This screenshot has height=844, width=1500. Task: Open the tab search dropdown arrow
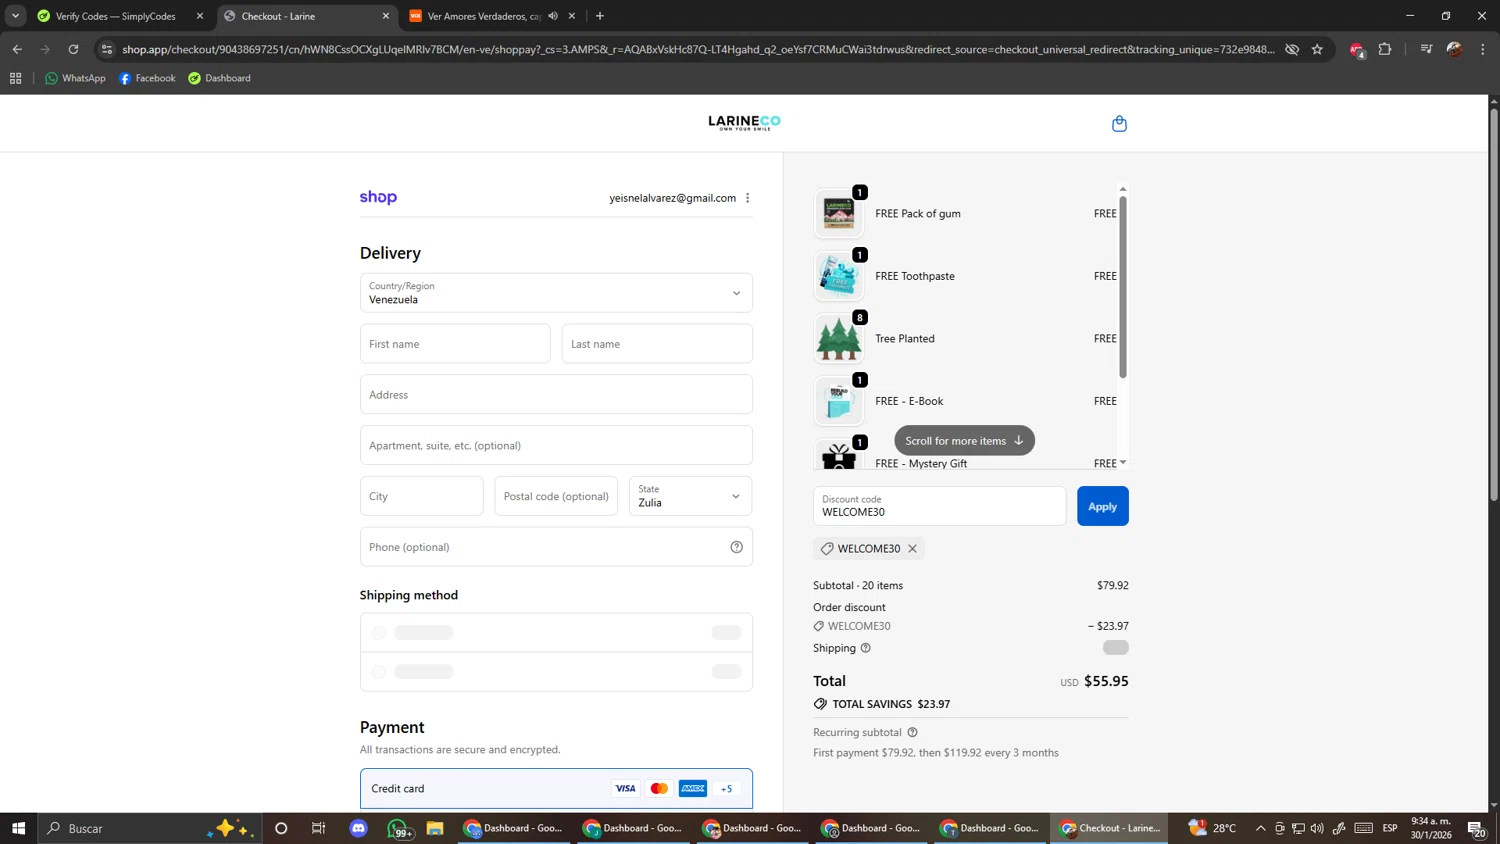click(x=15, y=16)
